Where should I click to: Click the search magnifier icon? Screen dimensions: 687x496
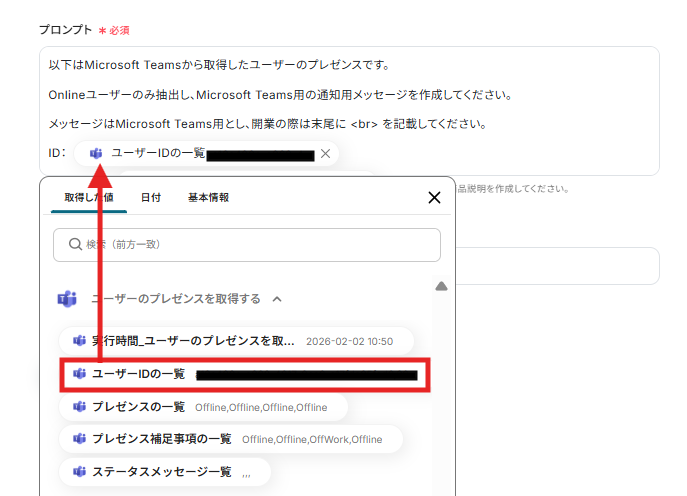[x=75, y=244]
